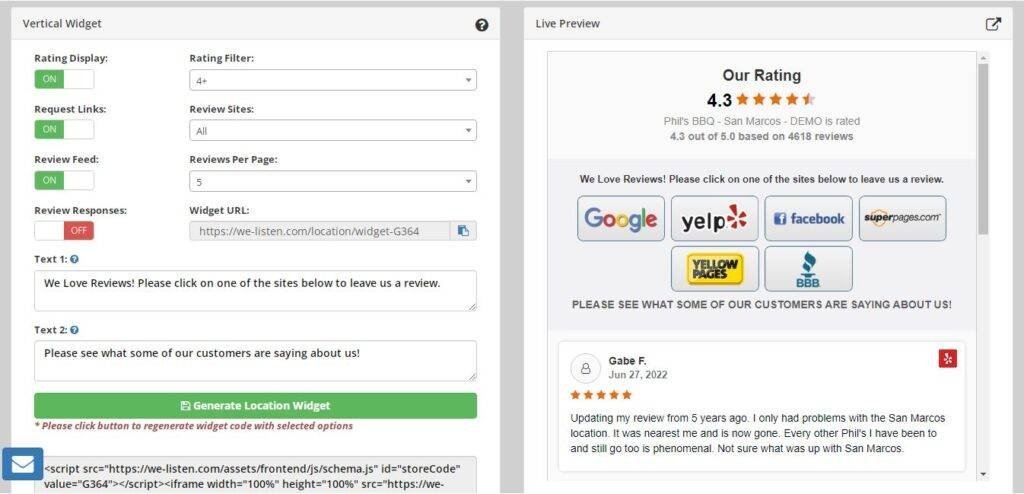Click the Text 1 info help icon
1024x494 pixels.
[74, 259]
